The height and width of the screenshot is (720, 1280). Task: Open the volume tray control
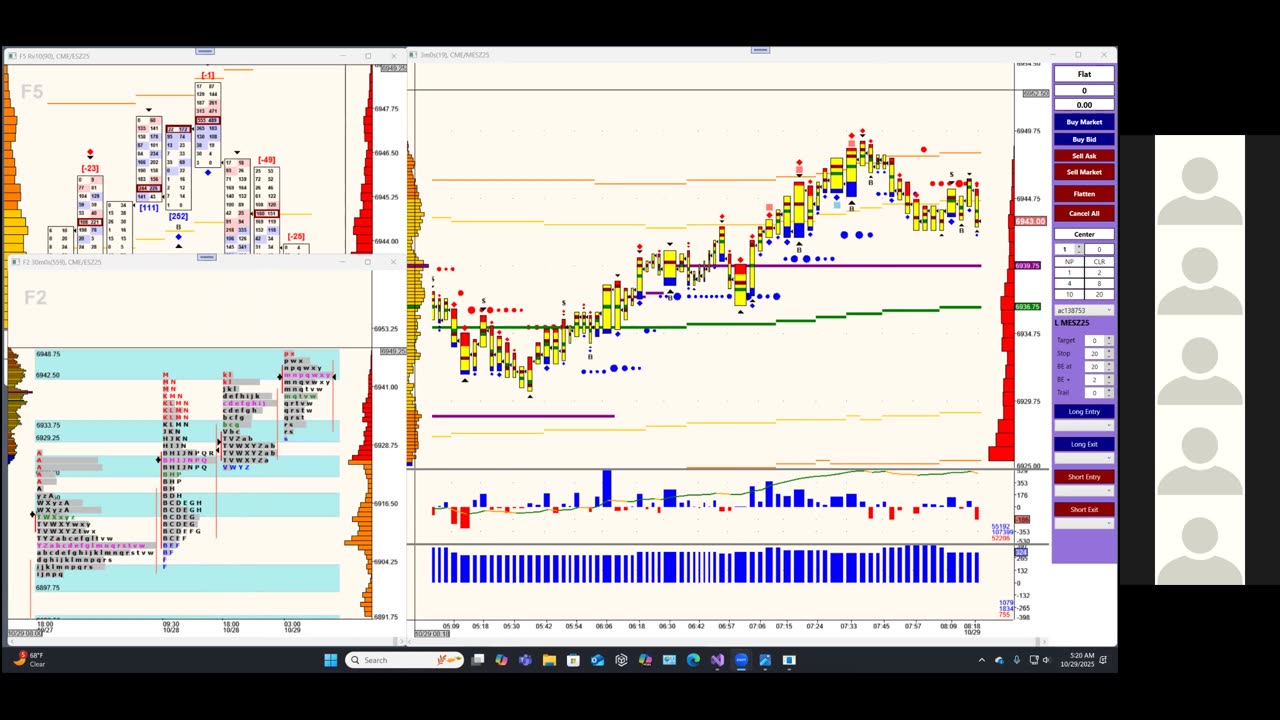click(1048, 660)
